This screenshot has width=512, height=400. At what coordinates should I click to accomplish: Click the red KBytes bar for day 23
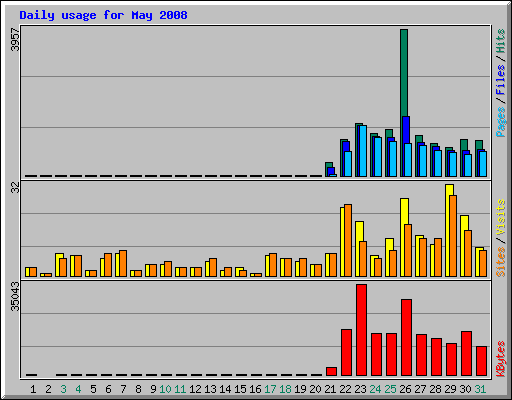point(361,330)
